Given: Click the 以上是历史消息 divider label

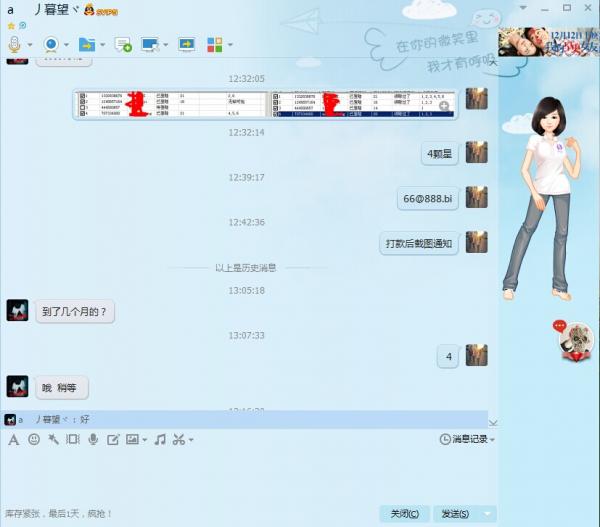Looking at the screenshot, I should (246, 268).
